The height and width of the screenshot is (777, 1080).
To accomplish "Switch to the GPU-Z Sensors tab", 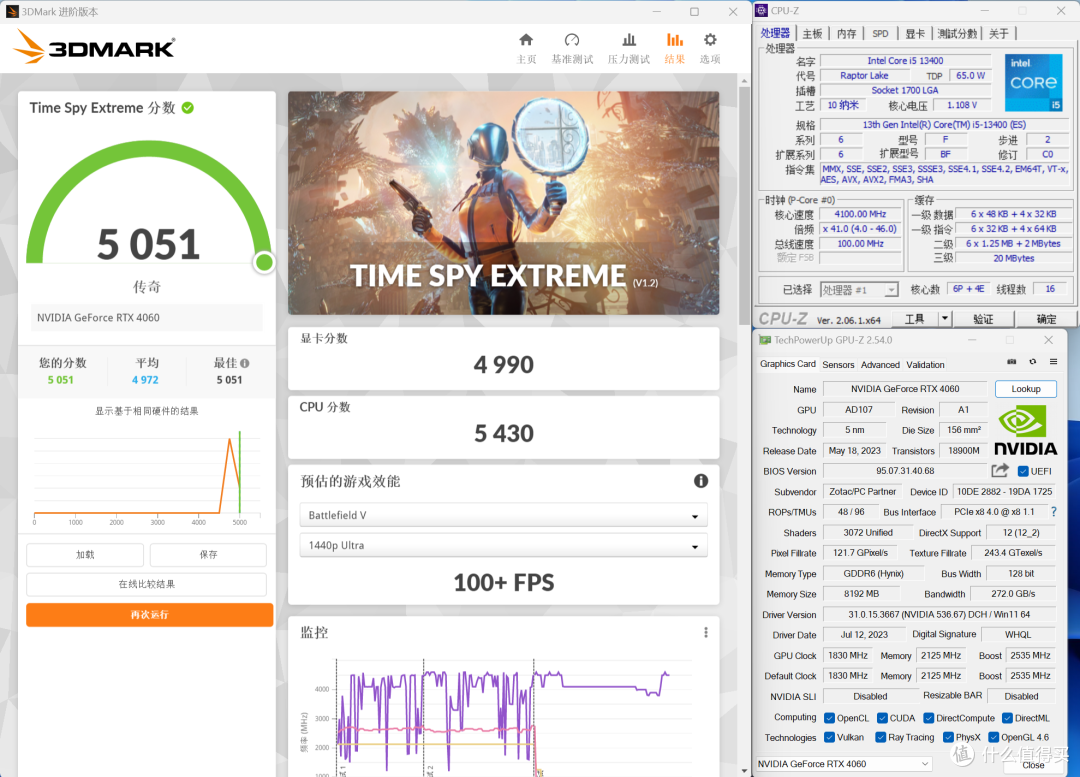I will (838, 364).
